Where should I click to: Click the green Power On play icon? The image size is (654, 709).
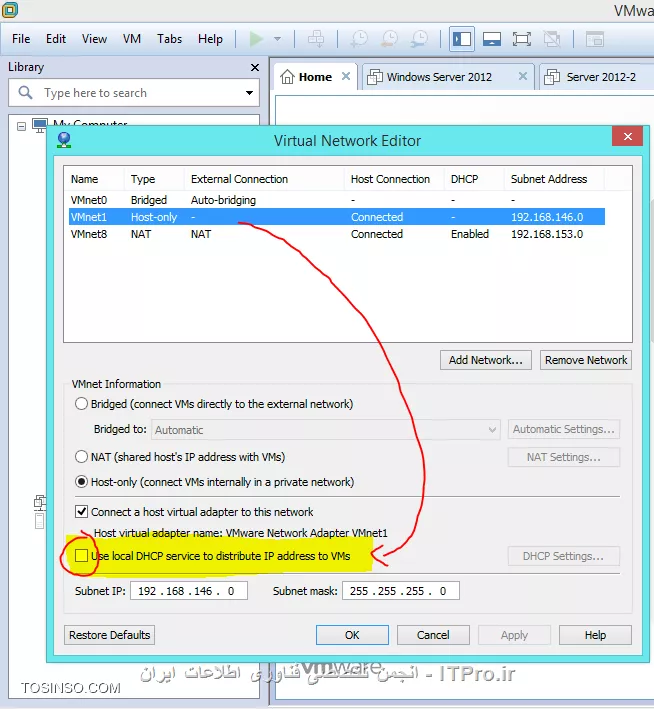coord(256,39)
